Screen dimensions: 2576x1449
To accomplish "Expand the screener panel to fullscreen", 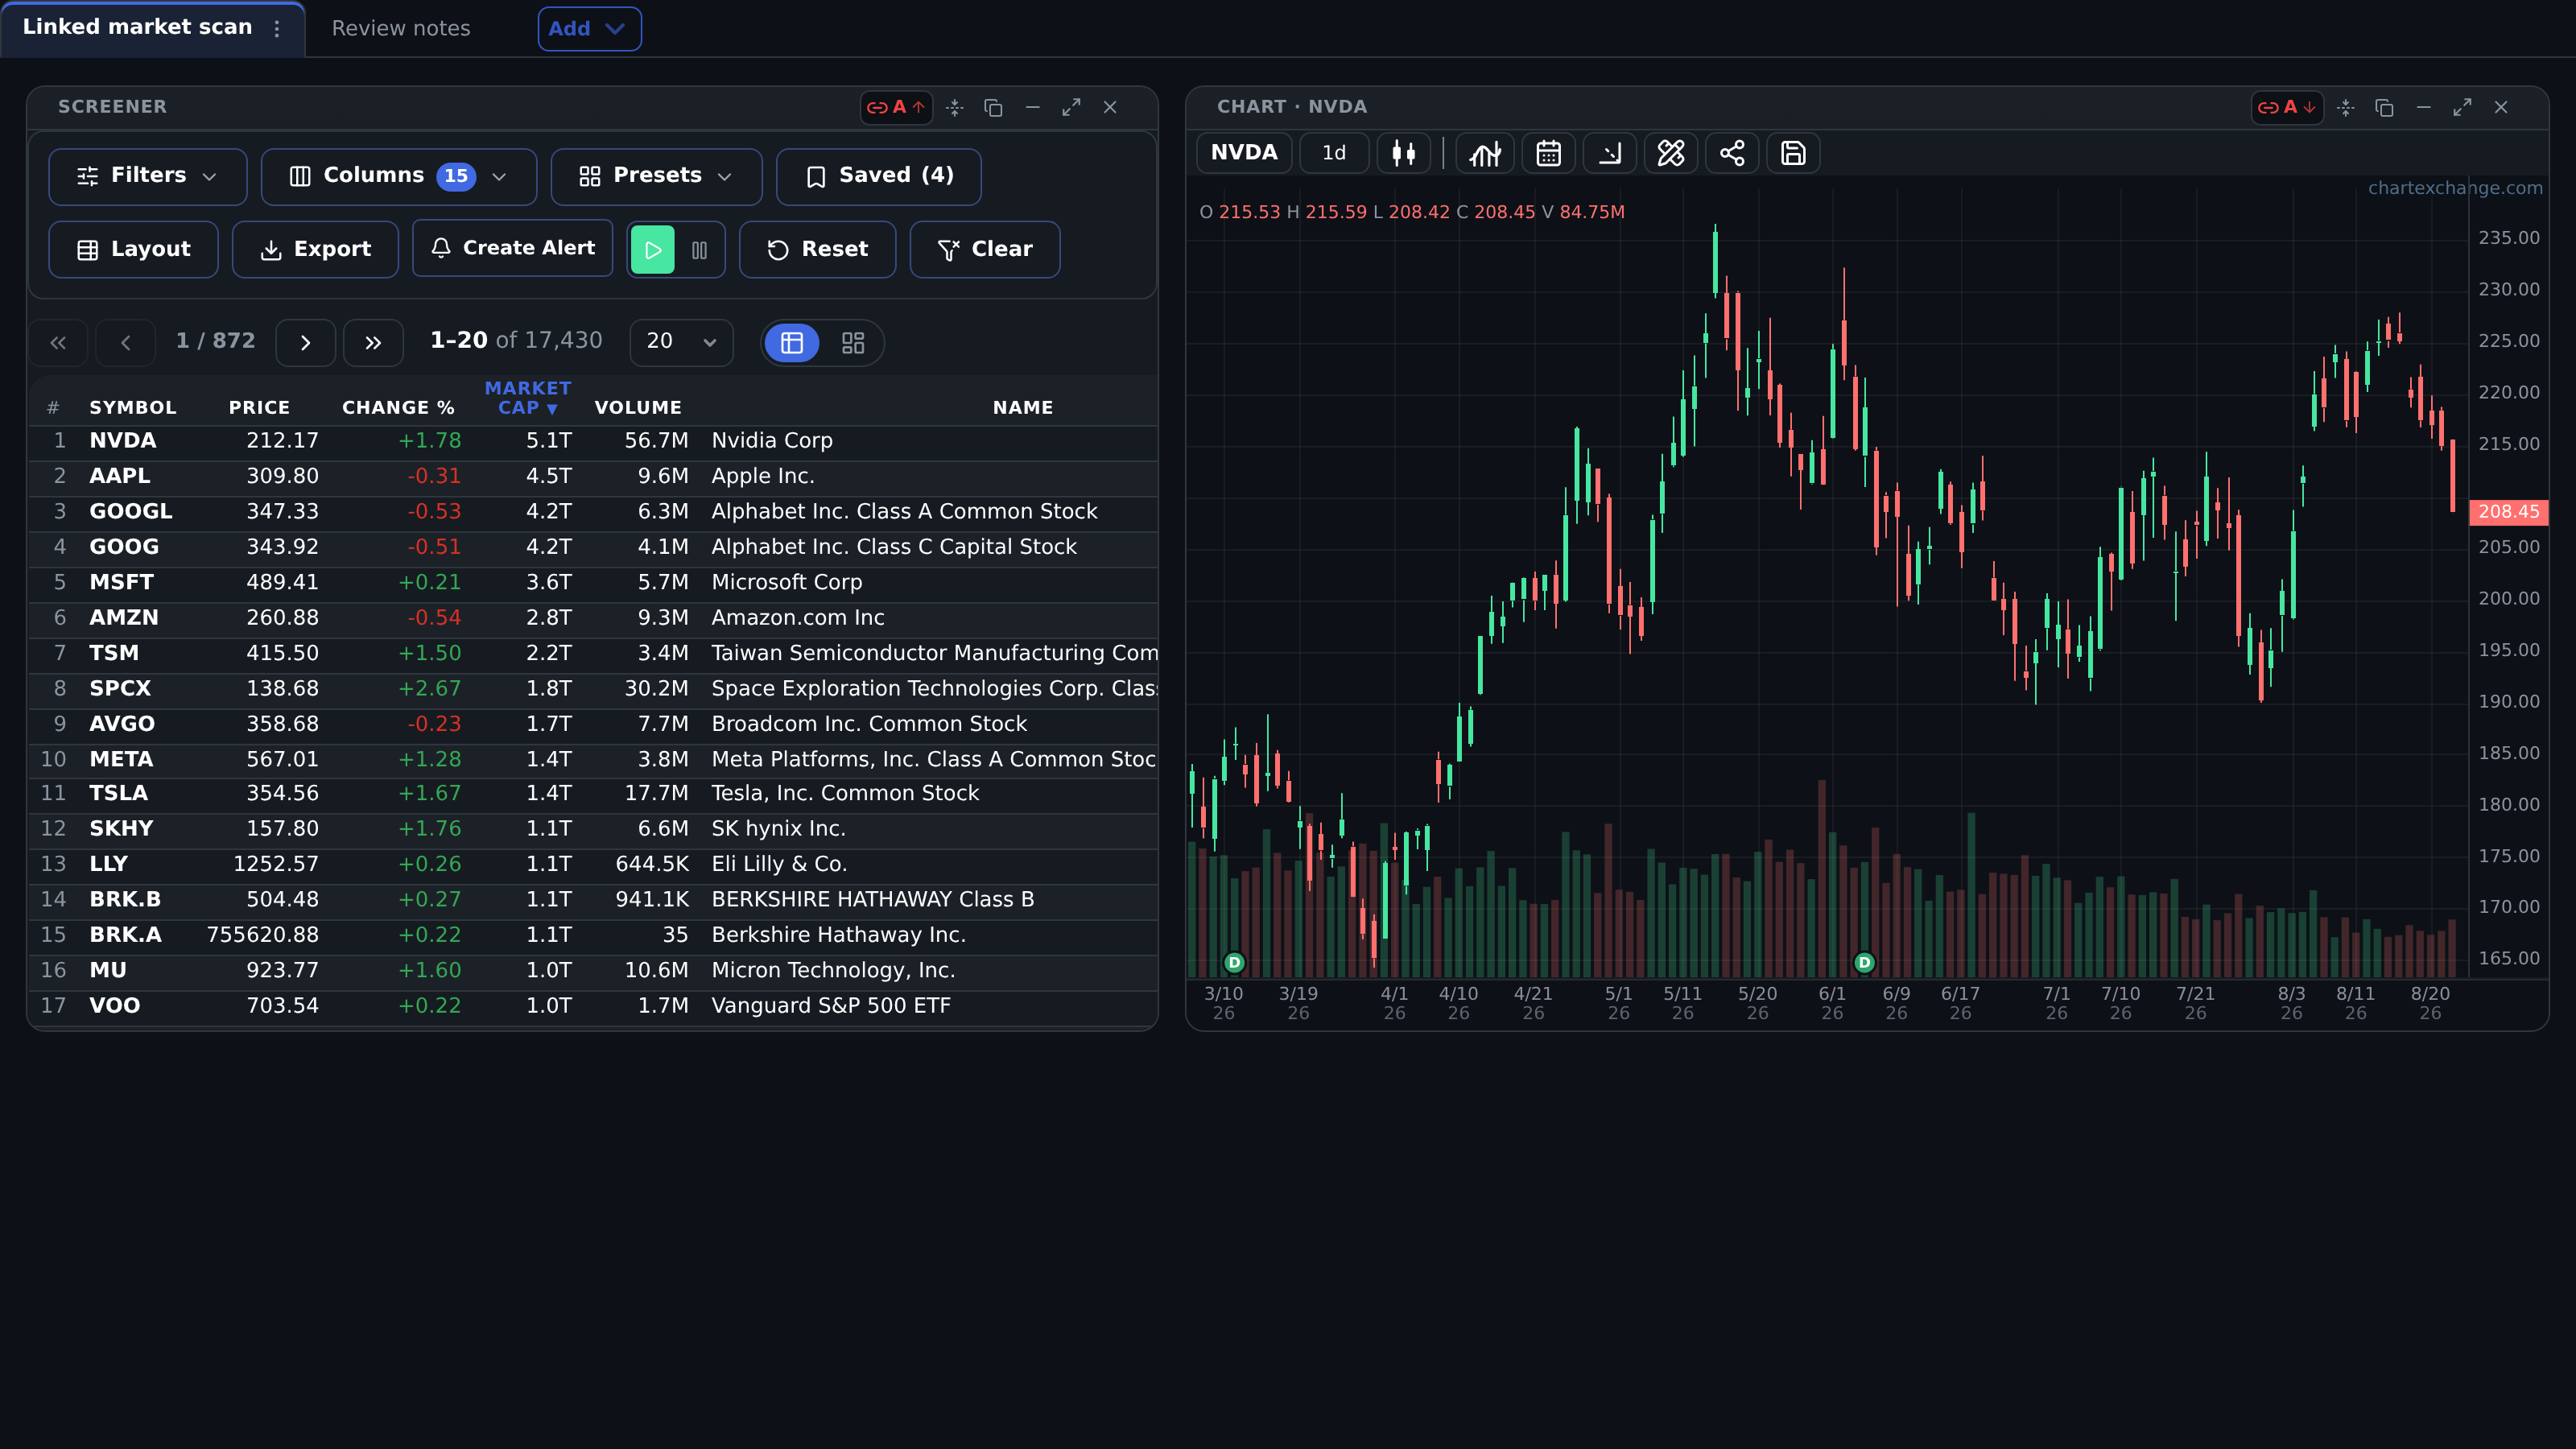I will tap(1071, 107).
